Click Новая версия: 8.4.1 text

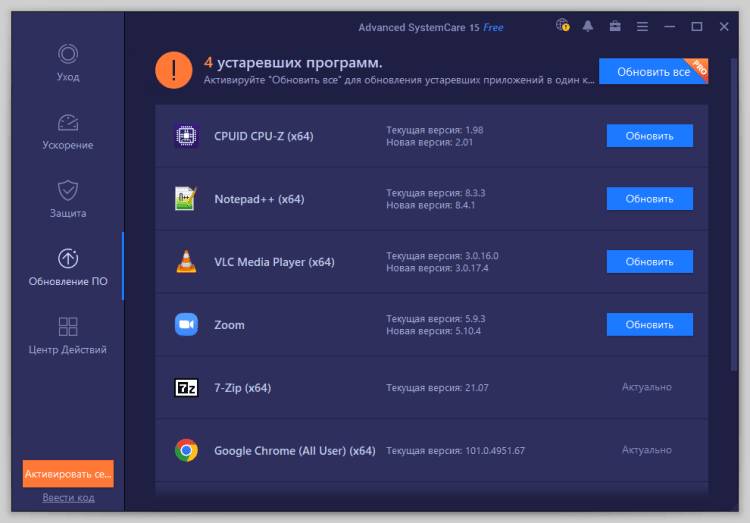[430, 205]
